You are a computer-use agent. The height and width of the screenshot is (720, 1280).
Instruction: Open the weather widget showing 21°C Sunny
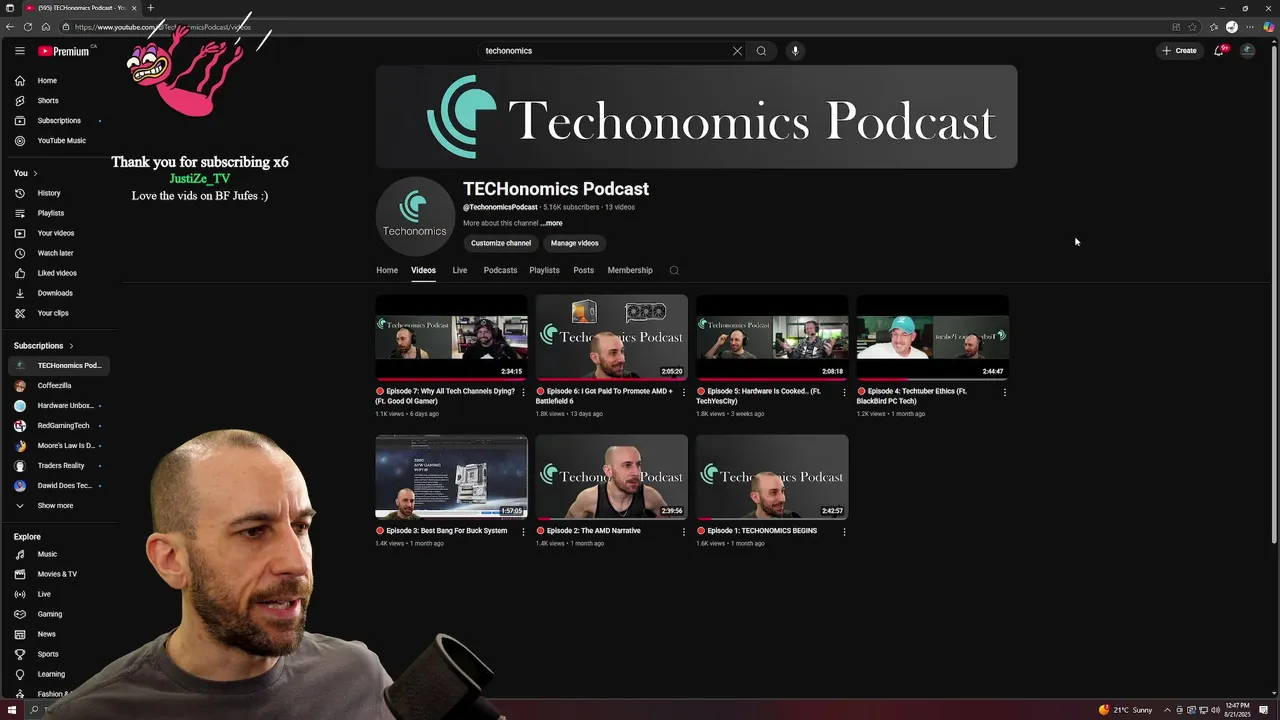click(x=1125, y=710)
